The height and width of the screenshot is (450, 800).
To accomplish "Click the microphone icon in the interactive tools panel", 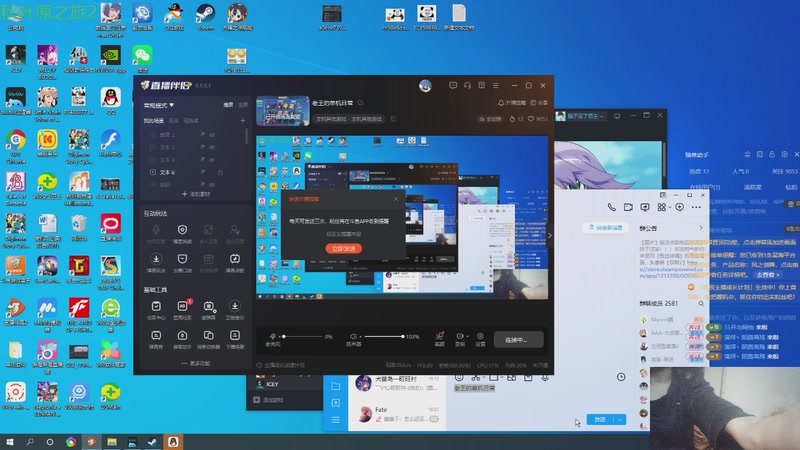I will (156, 230).
